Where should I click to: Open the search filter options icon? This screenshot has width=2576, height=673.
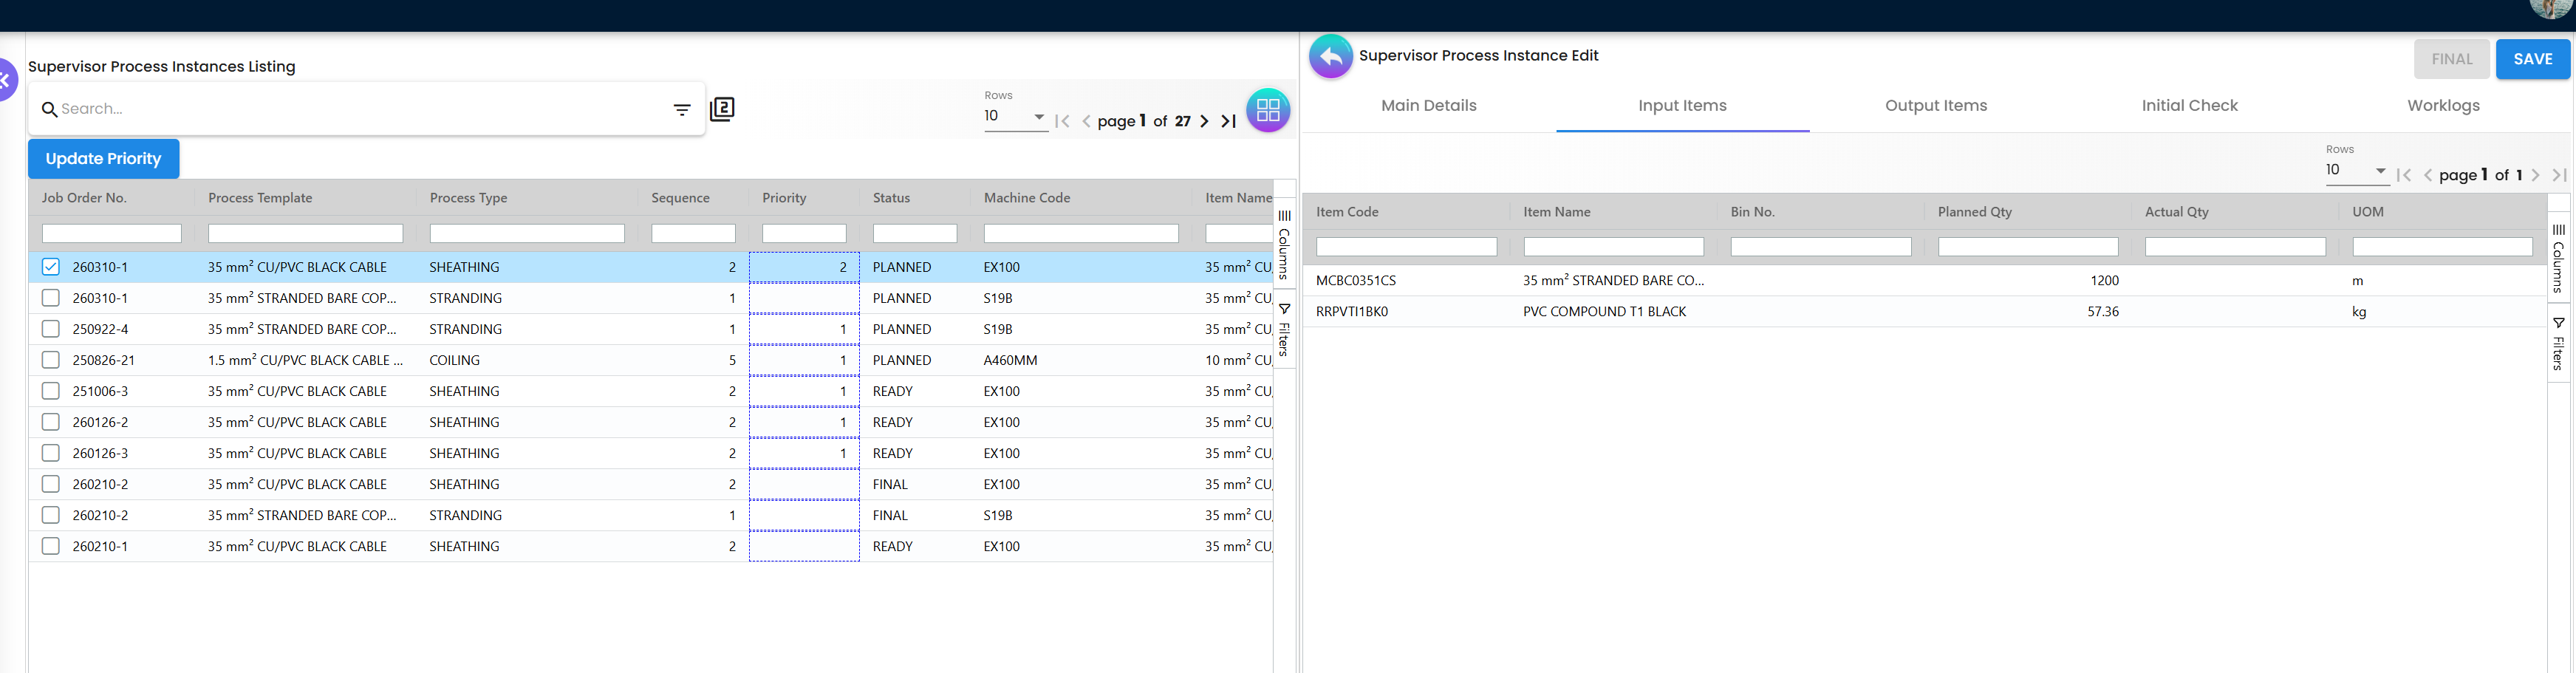pyautogui.click(x=681, y=110)
